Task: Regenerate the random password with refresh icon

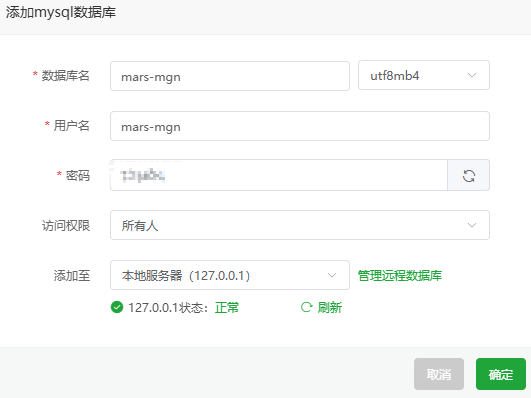Action: (468, 175)
